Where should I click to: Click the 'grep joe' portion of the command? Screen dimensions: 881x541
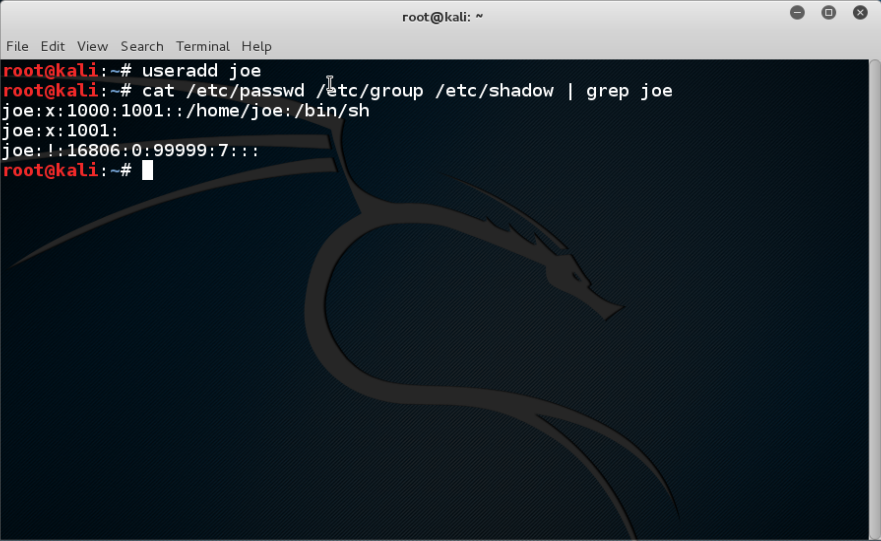click(x=629, y=91)
